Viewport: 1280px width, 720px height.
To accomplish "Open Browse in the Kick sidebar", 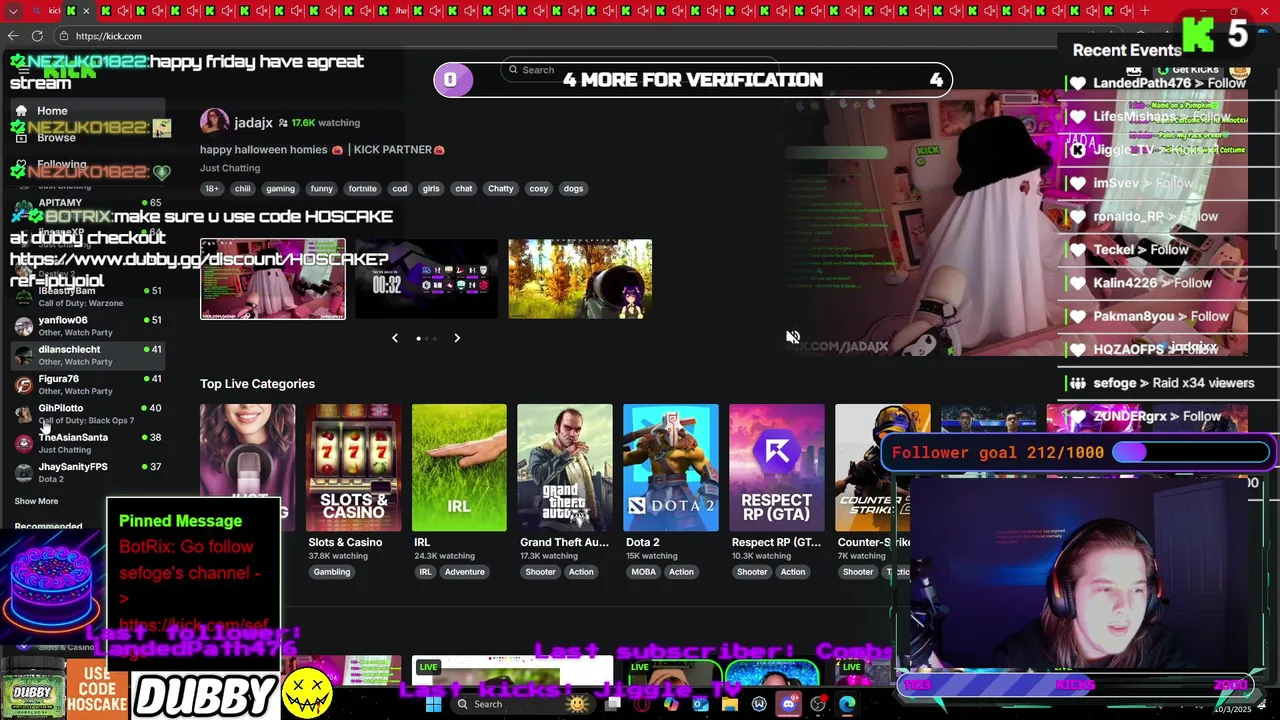I will (x=56, y=138).
